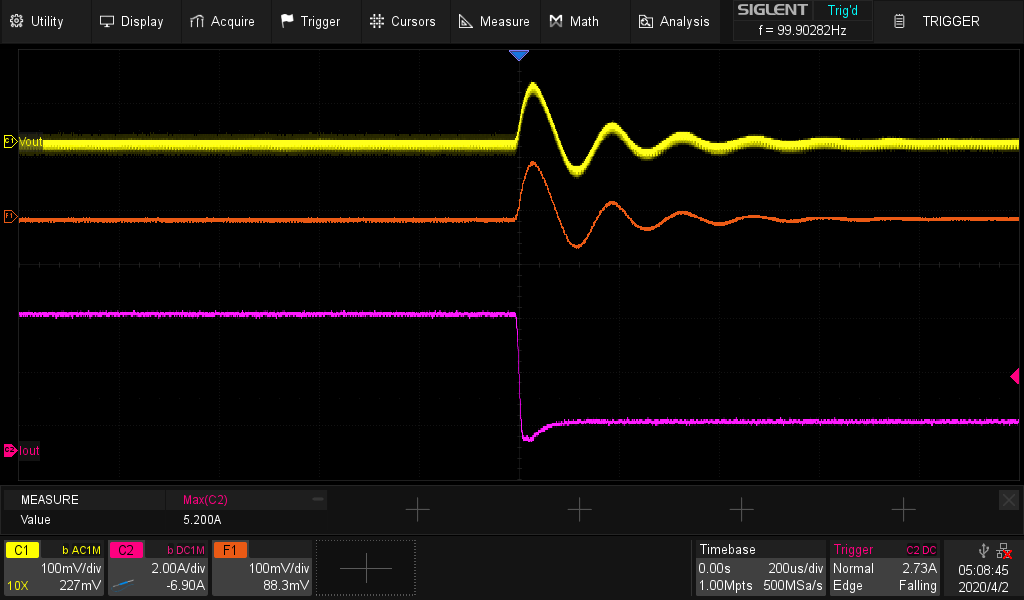Open the Cursors menu
This screenshot has width=1024, height=600.
coord(402,21)
